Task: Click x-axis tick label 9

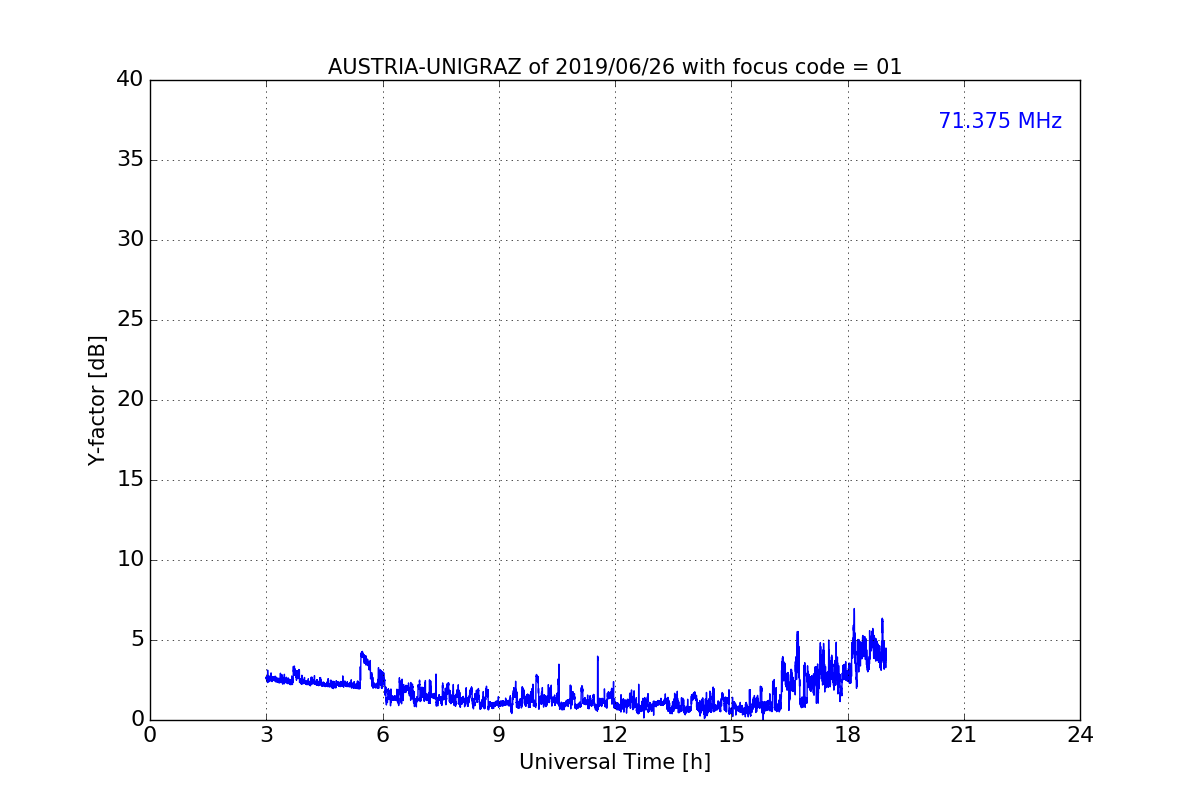Action: pos(499,735)
